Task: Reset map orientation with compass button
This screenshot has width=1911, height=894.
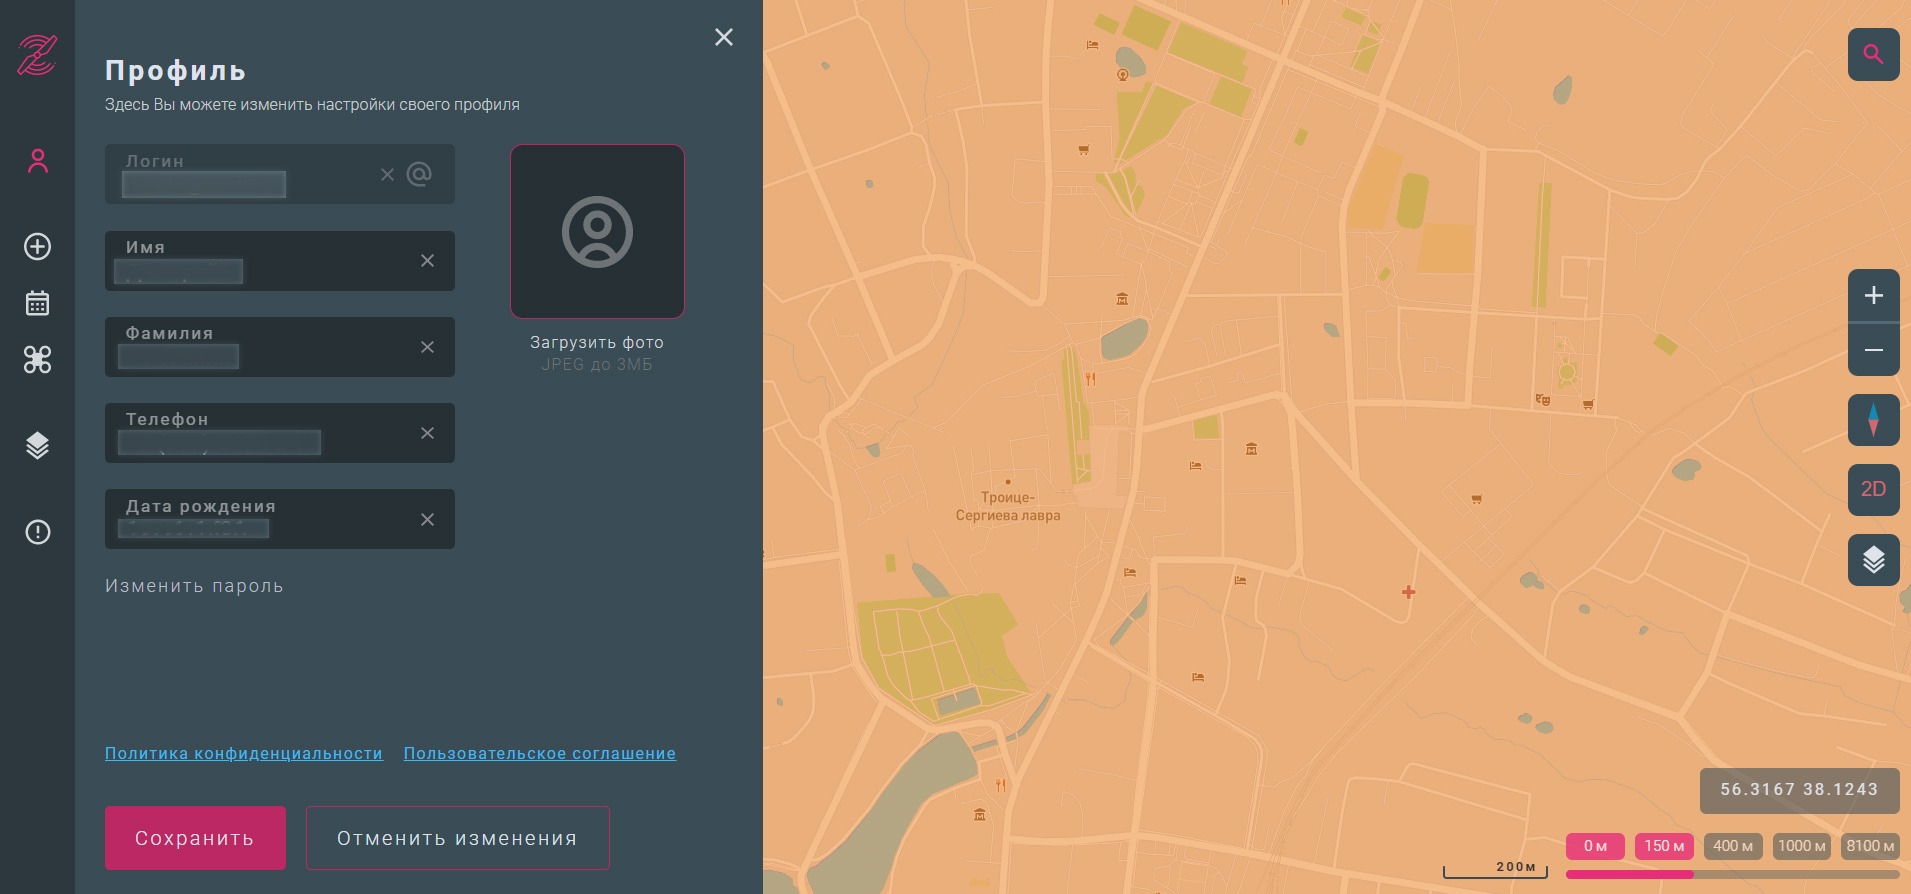Action: (x=1873, y=419)
